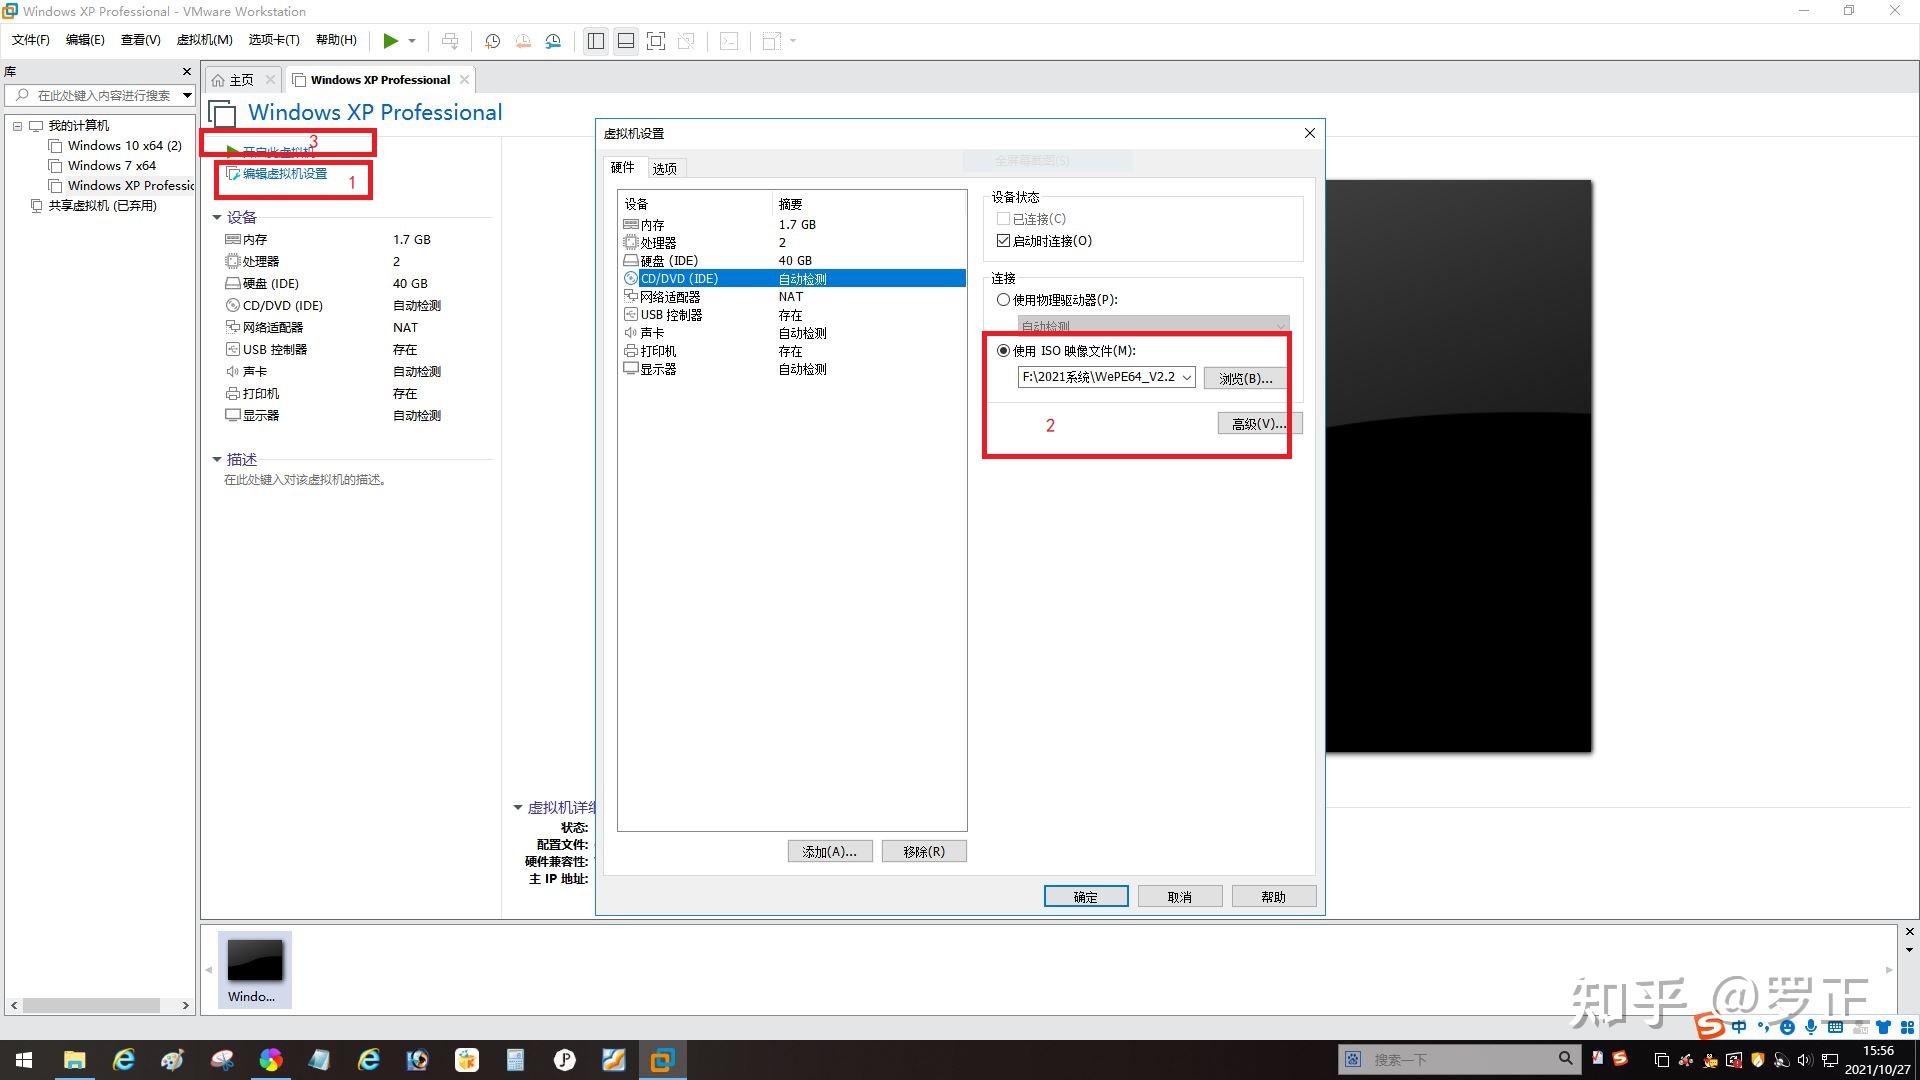Screen dimensions: 1920x1080
Task: Open the snapshot manager
Action: click(x=553, y=41)
